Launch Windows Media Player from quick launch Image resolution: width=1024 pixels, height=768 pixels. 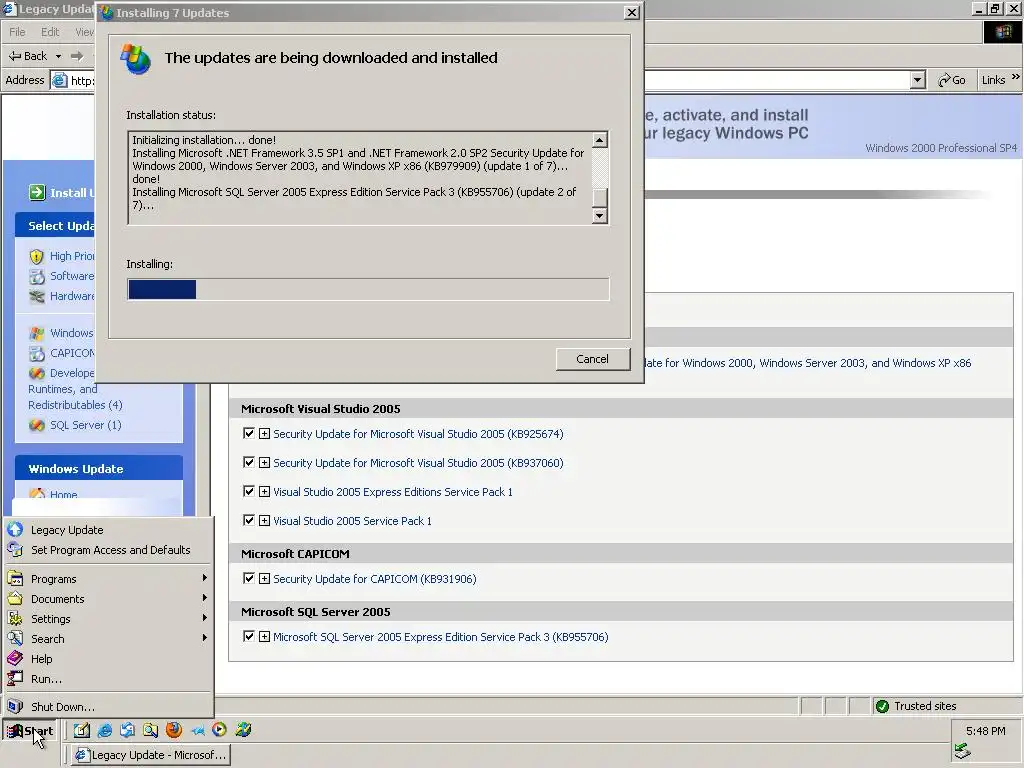(x=219, y=729)
